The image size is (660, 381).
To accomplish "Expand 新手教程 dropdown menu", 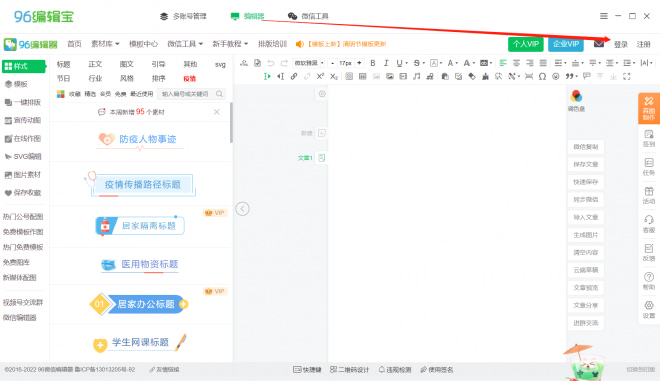I will coord(230,44).
